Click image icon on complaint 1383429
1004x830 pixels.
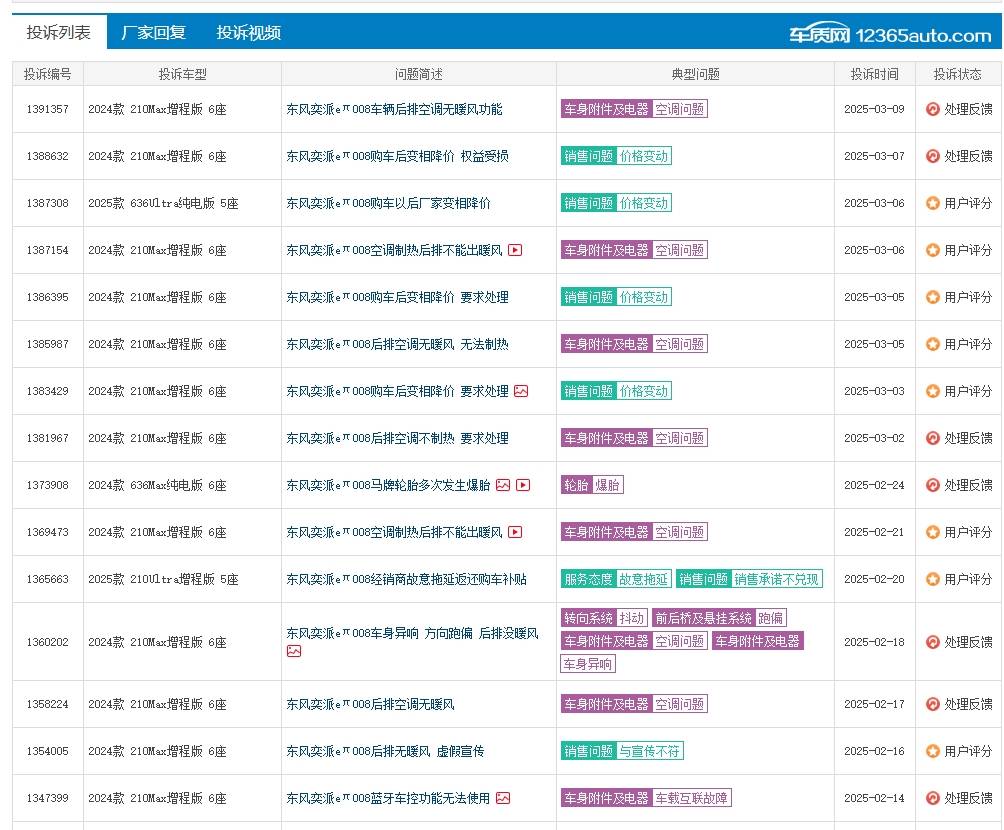pyautogui.click(x=521, y=391)
